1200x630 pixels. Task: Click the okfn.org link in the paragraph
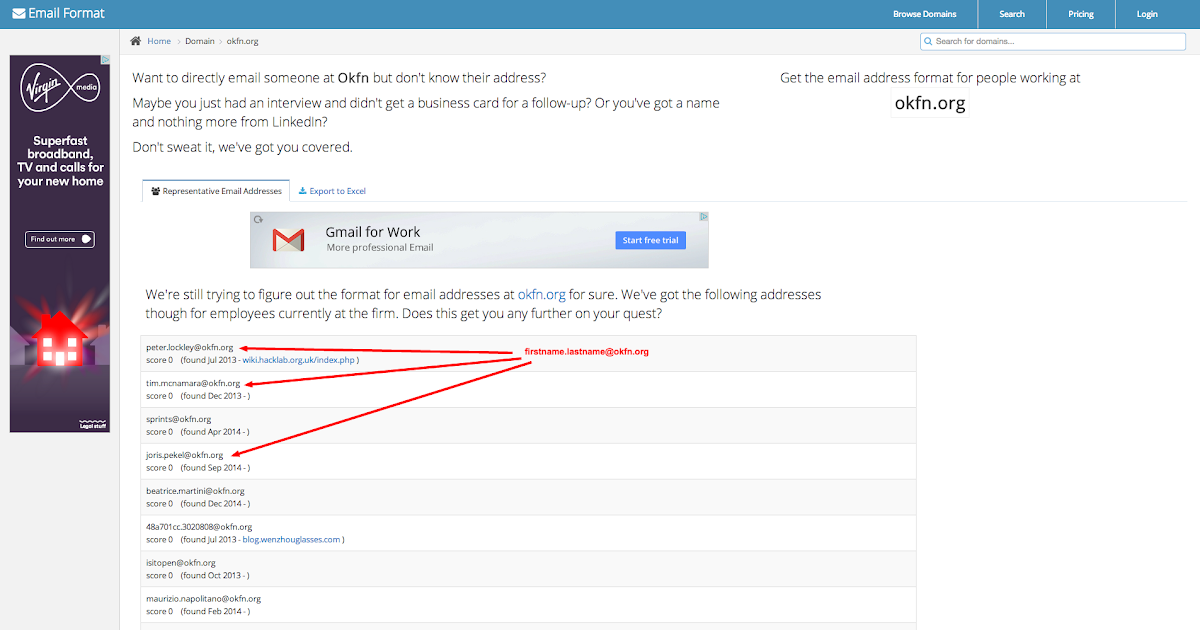pyautogui.click(x=541, y=295)
